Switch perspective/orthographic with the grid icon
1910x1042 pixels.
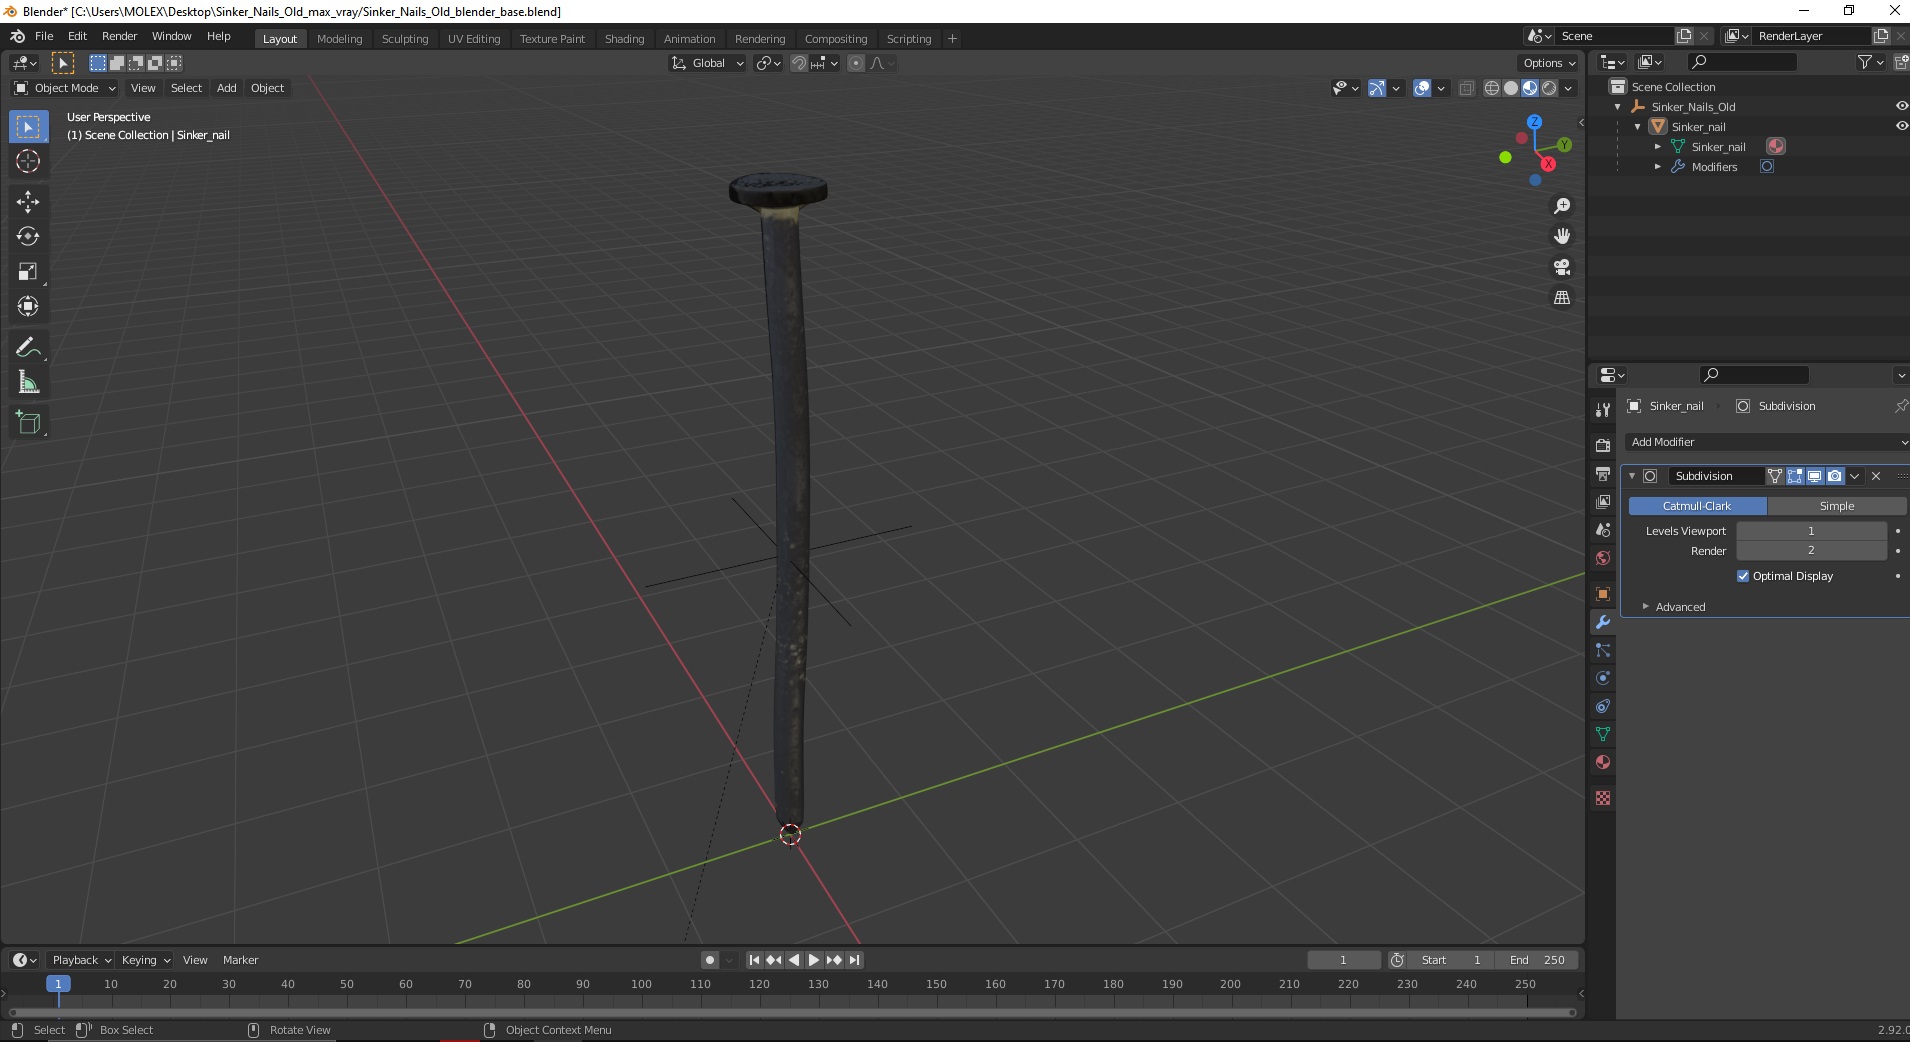(1561, 297)
